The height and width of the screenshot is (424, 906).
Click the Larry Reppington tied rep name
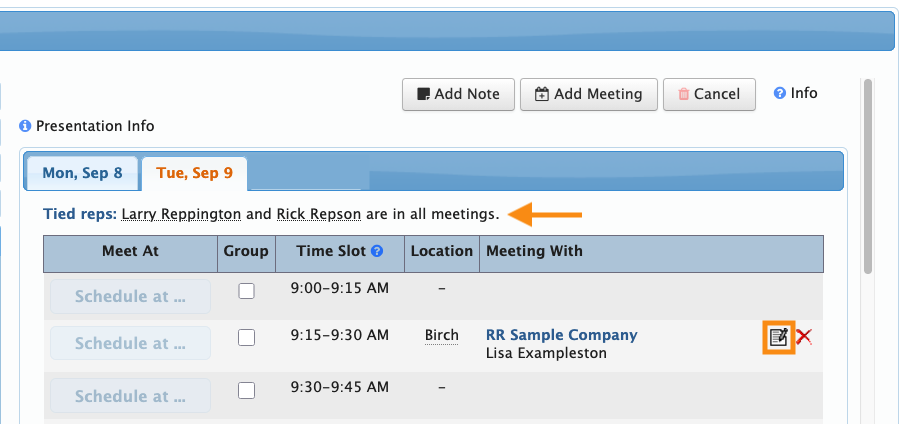pyautogui.click(x=181, y=214)
